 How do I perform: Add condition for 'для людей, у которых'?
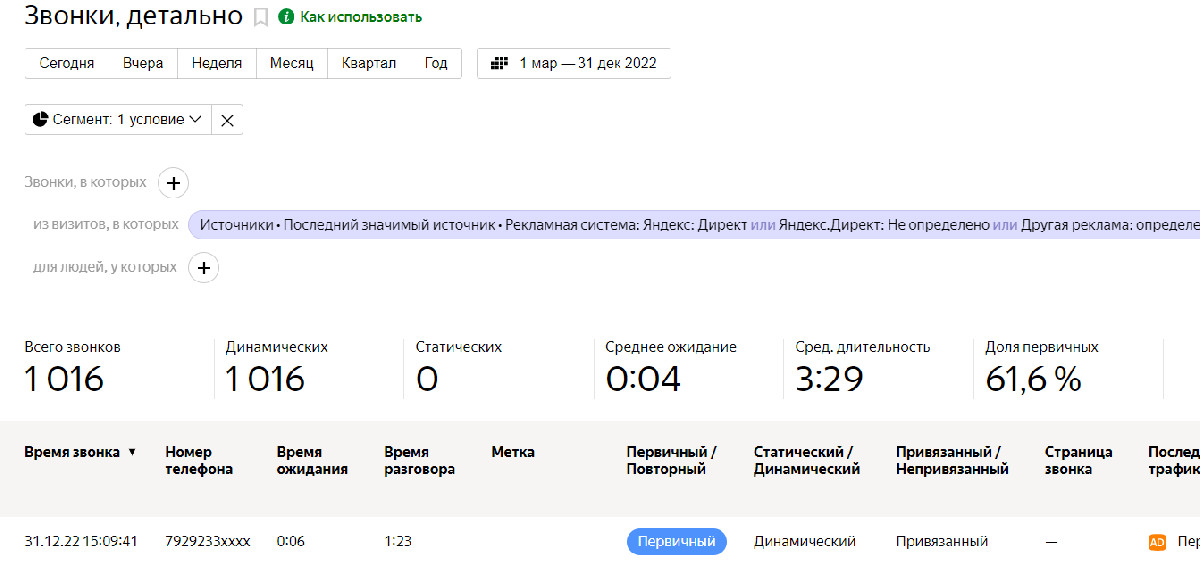pyautogui.click(x=204, y=268)
